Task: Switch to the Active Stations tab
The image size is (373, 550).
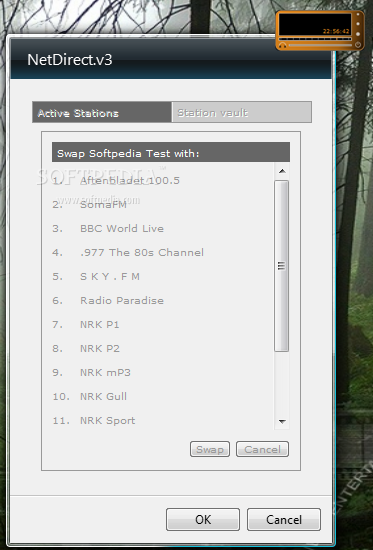Action: click(x=102, y=112)
